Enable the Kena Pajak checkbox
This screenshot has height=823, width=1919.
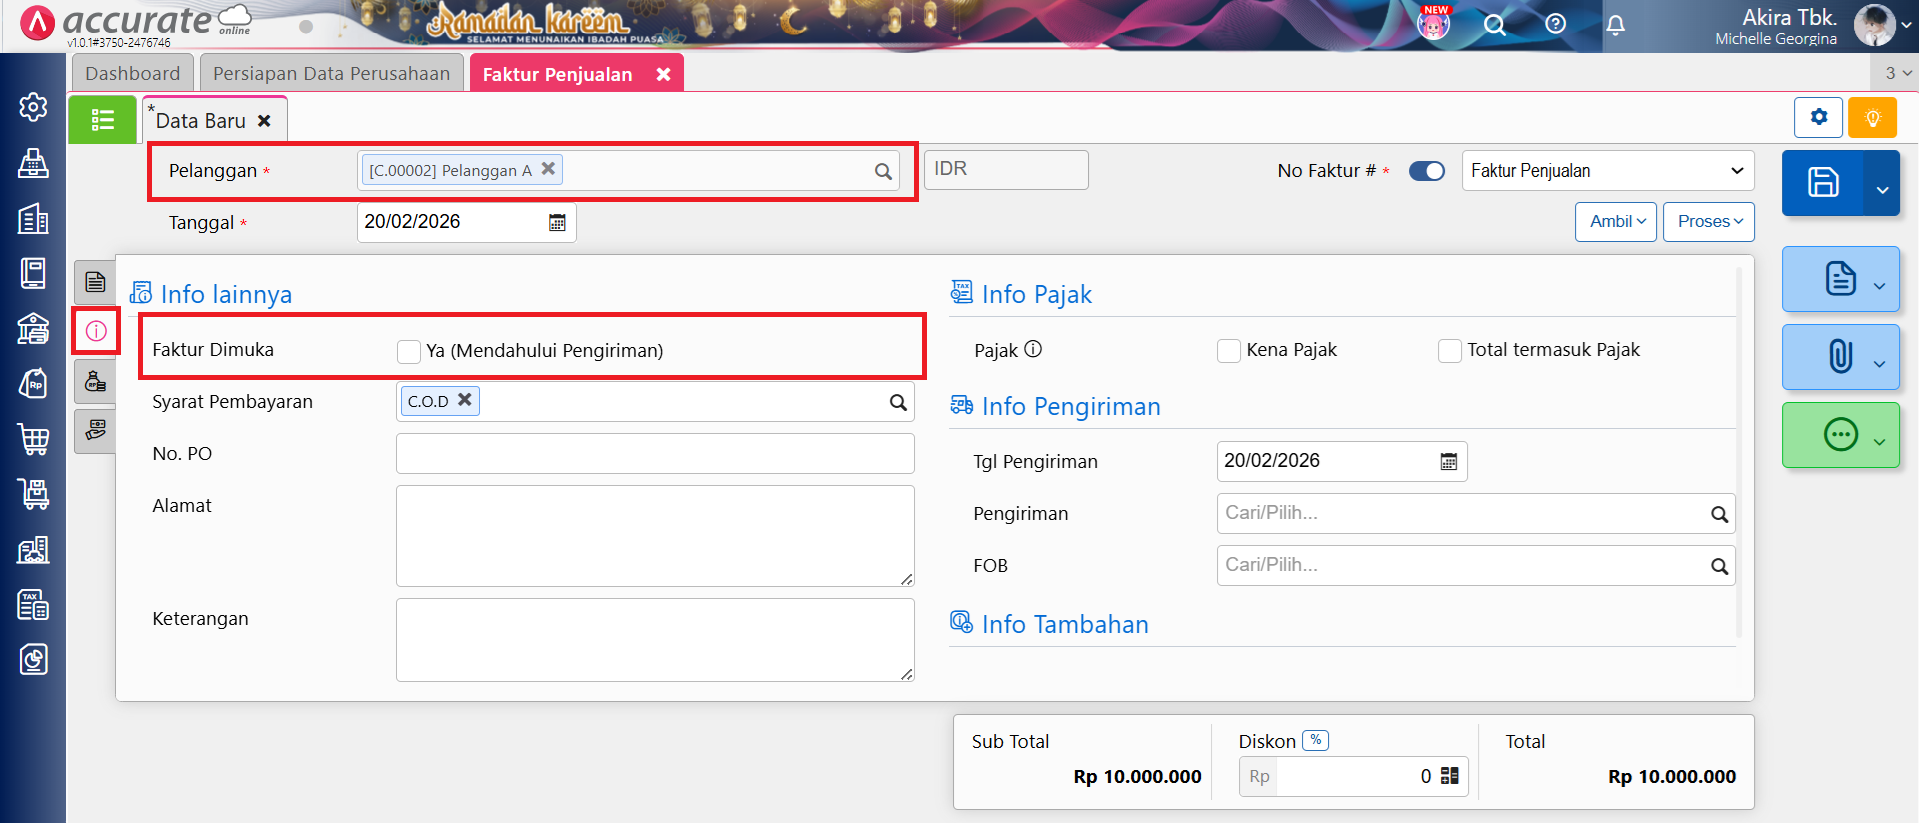1228,351
